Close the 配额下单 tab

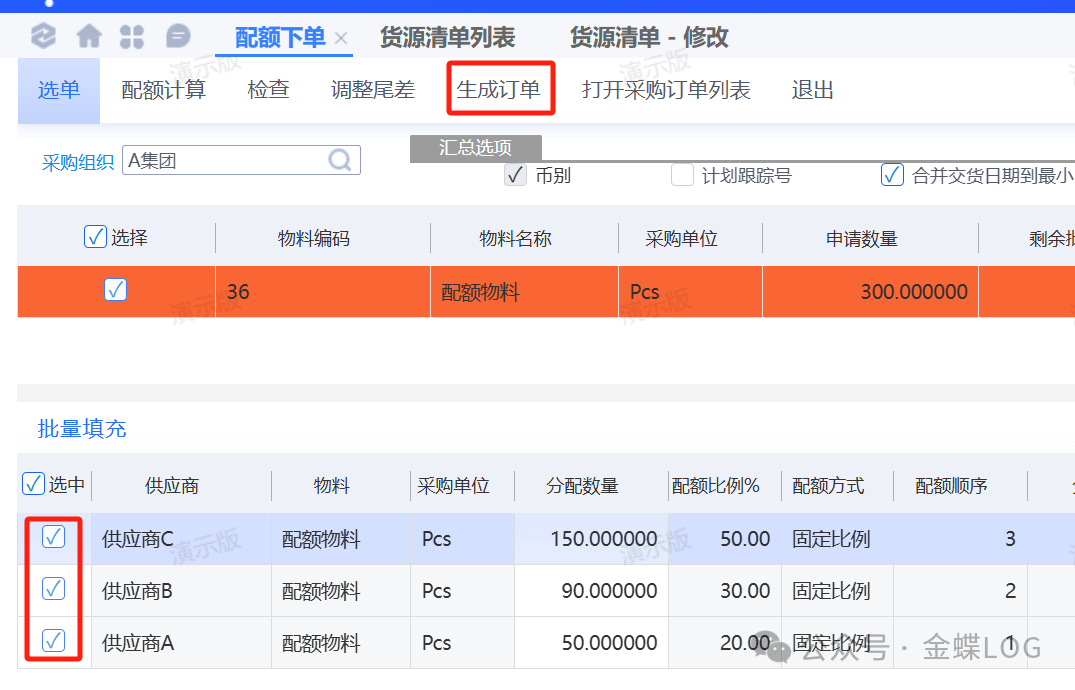pos(341,39)
